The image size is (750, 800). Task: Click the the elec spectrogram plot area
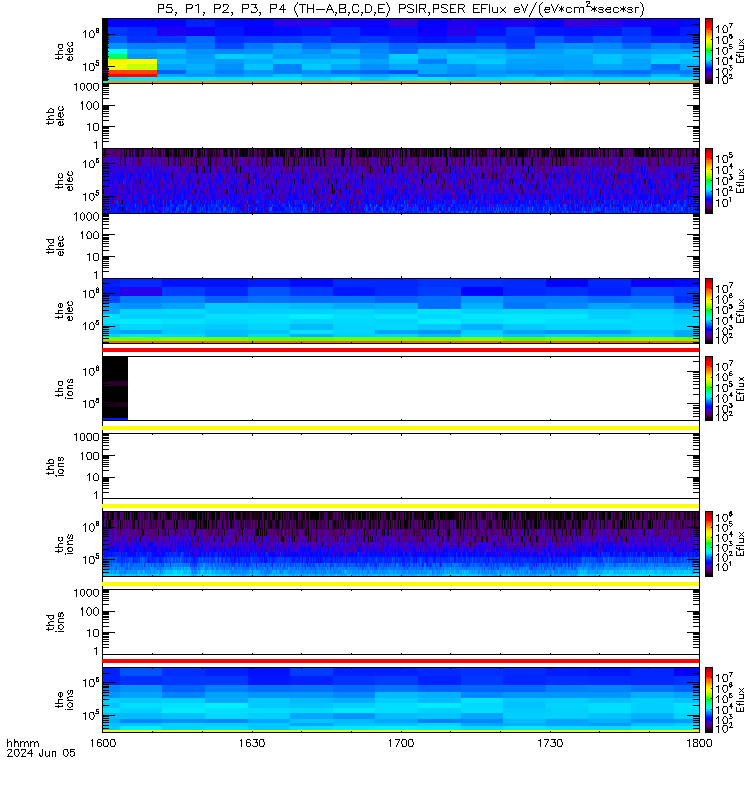[x=401, y=310]
